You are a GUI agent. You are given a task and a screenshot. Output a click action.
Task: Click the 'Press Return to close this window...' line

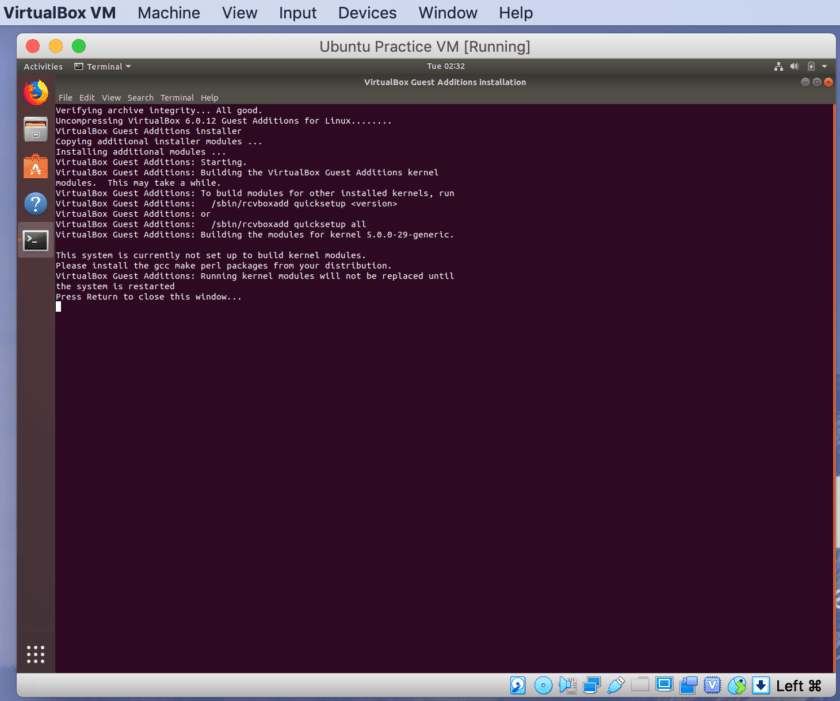pyautogui.click(x=148, y=297)
